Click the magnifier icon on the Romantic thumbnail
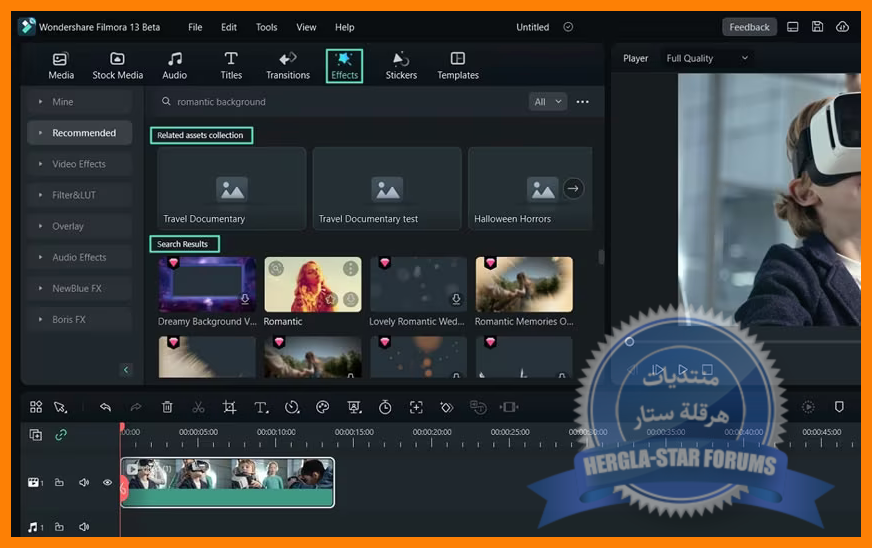Screen dimensions: 872x548 (x=276, y=269)
